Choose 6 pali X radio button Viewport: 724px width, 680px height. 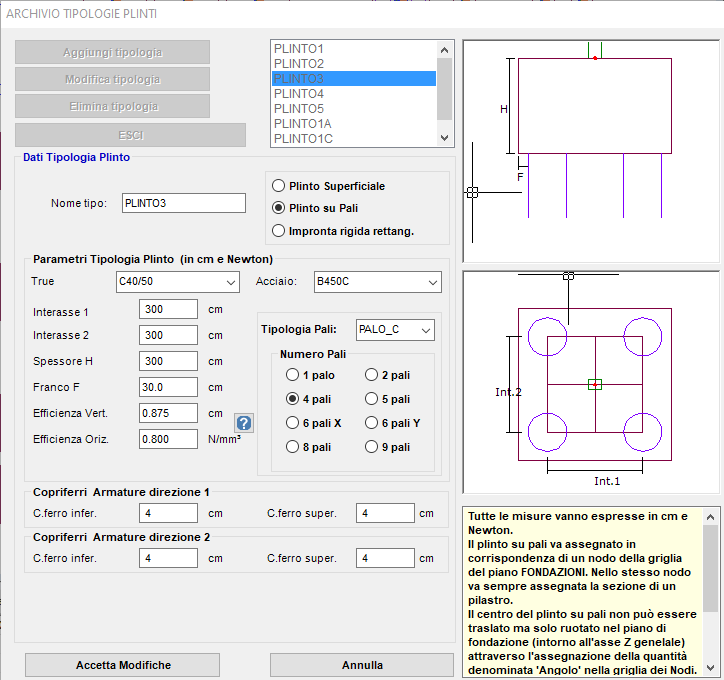[314, 423]
